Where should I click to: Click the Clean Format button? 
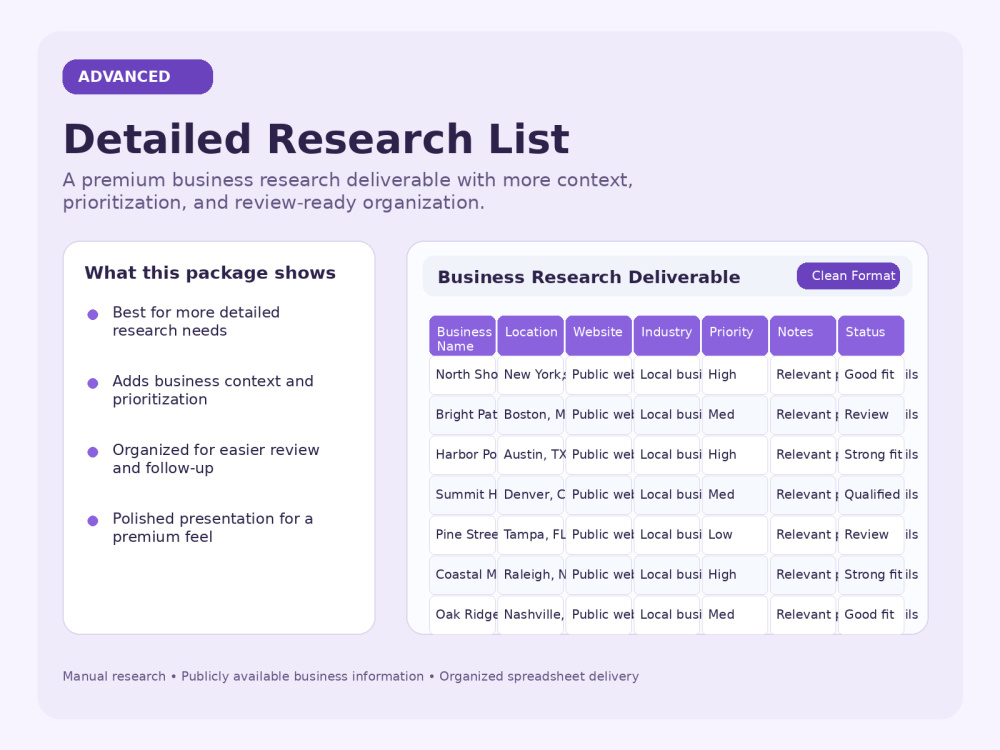point(848,276)
